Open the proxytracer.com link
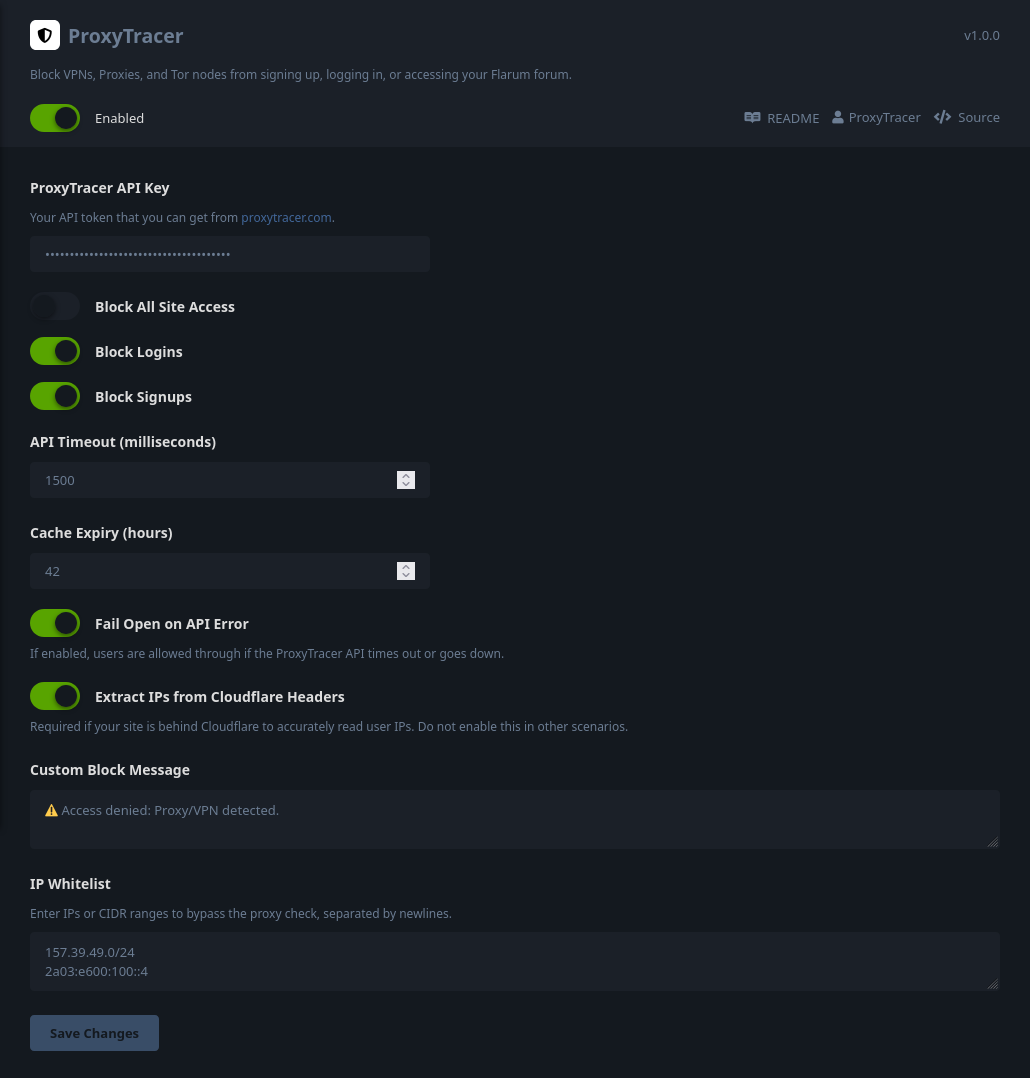The width and height of the screenshot is (1030, 1078). [x=286, y=217]
